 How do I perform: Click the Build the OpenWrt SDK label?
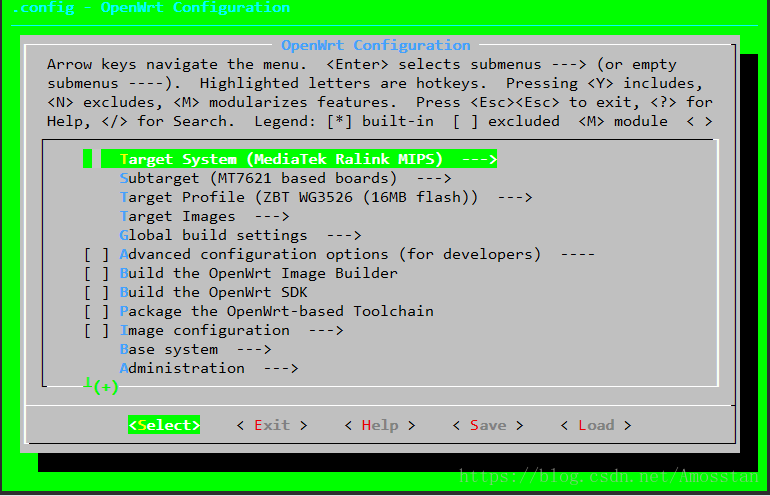coord(214,293)
